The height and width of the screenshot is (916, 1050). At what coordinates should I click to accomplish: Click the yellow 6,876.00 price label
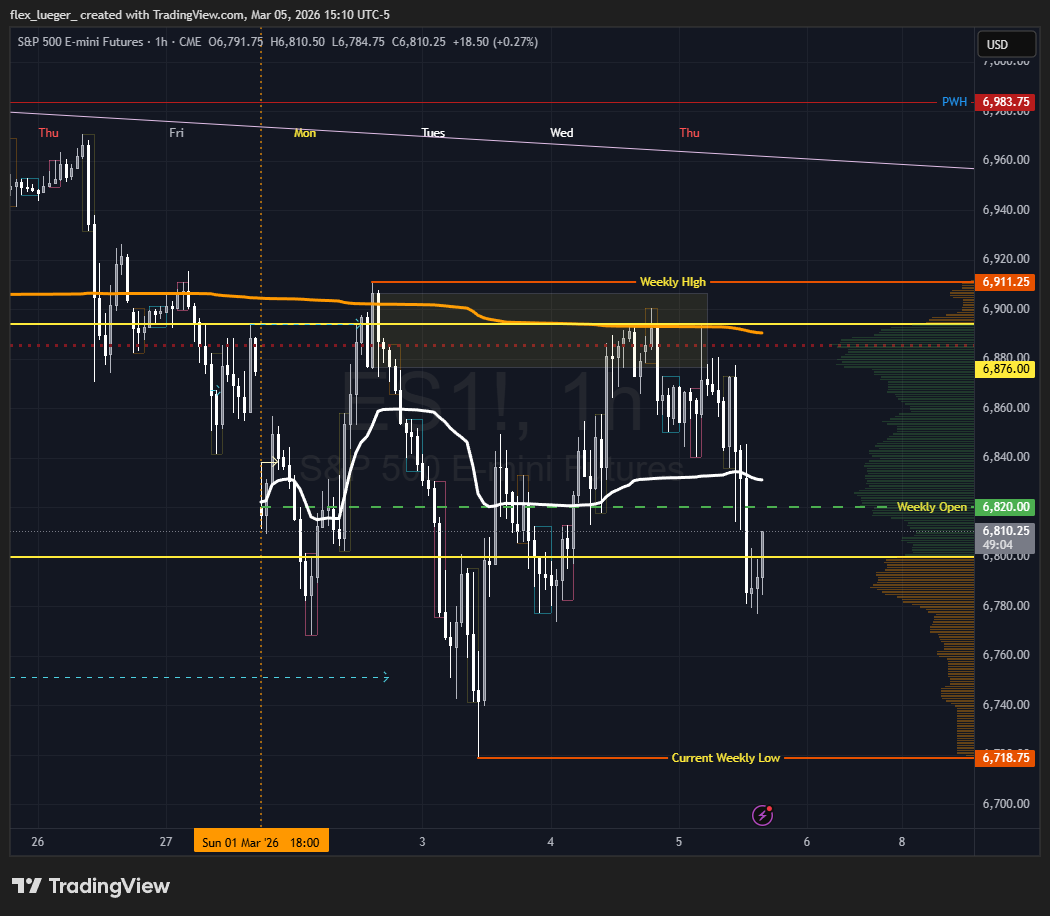click(x=1005, y=369)
